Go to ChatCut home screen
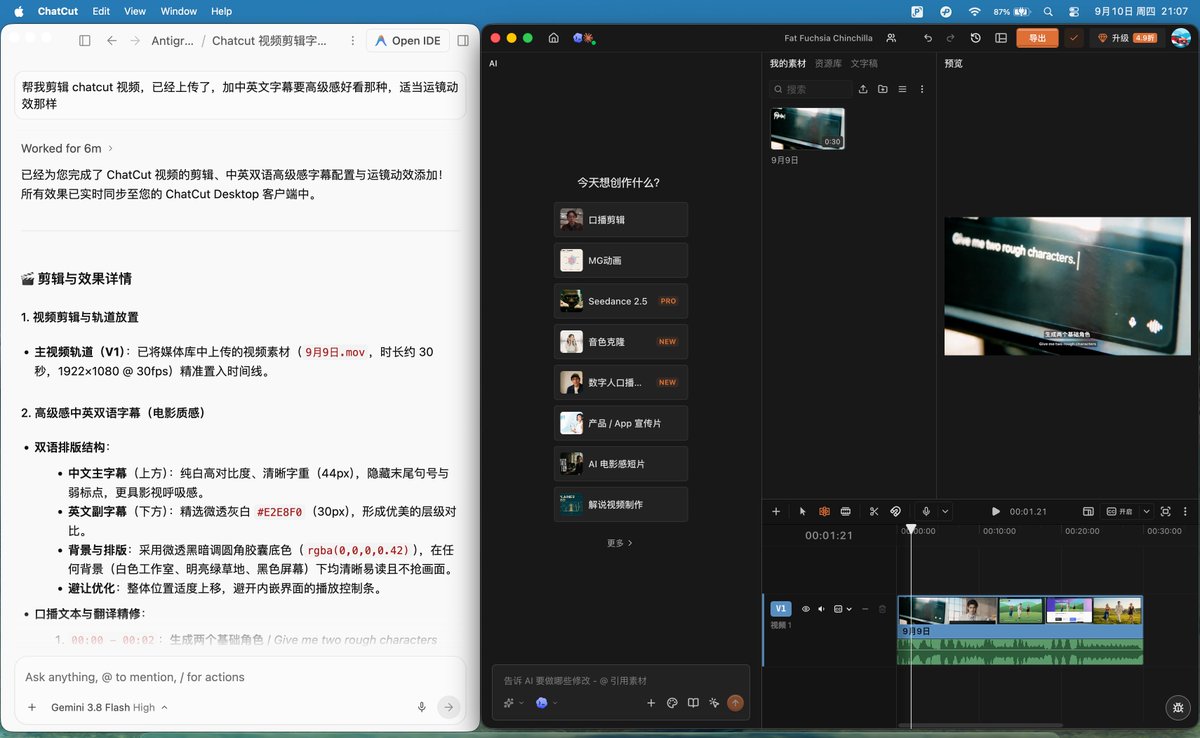 point(553,38)
